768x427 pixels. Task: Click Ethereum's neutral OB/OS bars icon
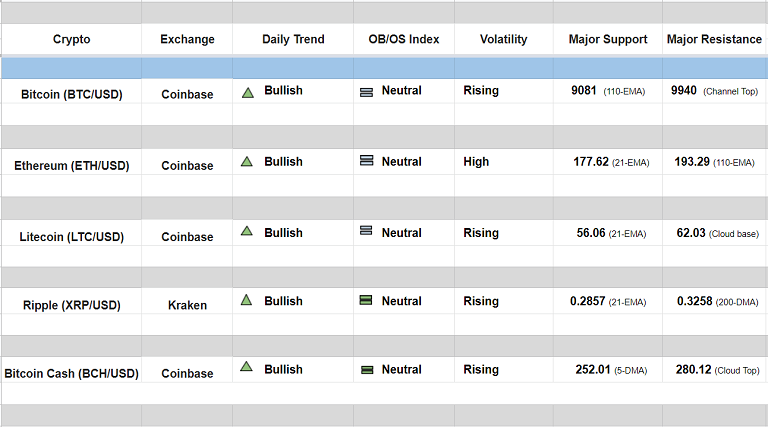366,161
